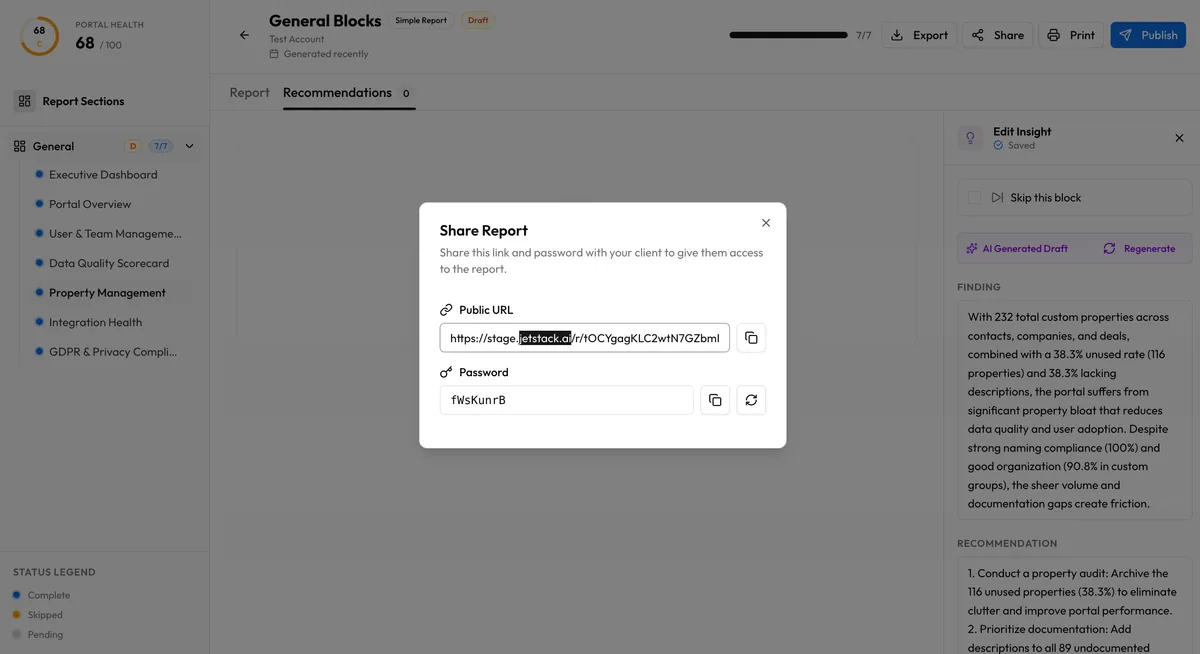1200x654 pixels.
Task: Select the password input field showing fWsKunrB
Action: (x=566, y=400)
